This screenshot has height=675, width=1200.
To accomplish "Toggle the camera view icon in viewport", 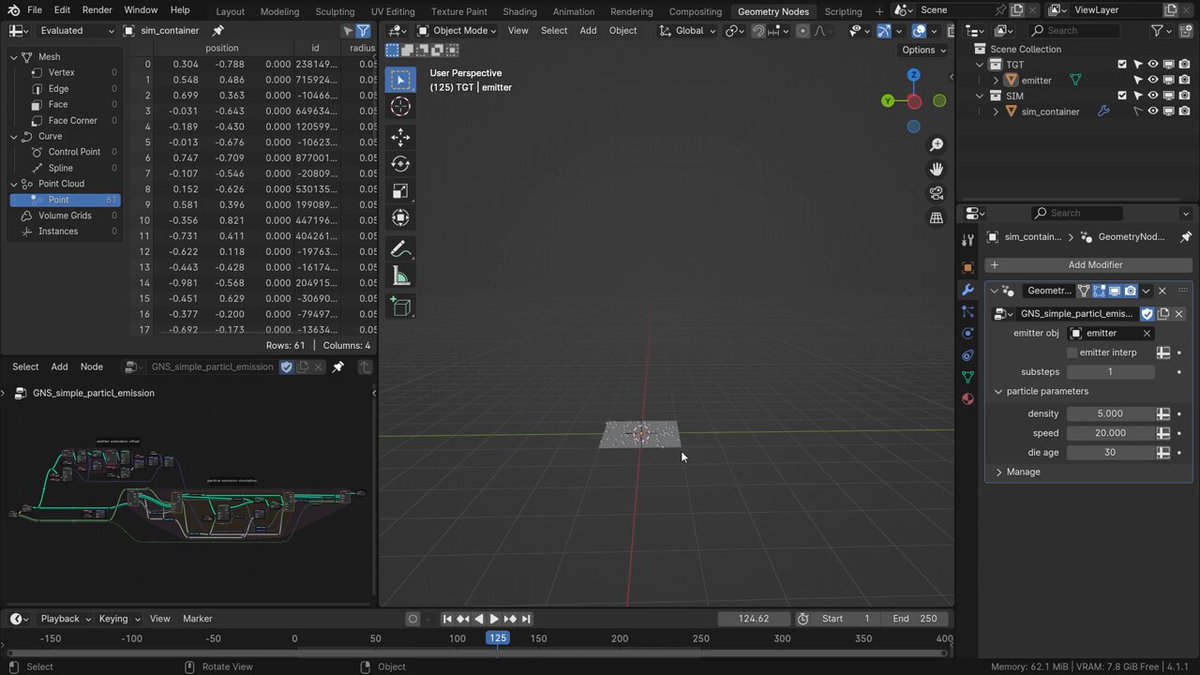I will 937,193.
